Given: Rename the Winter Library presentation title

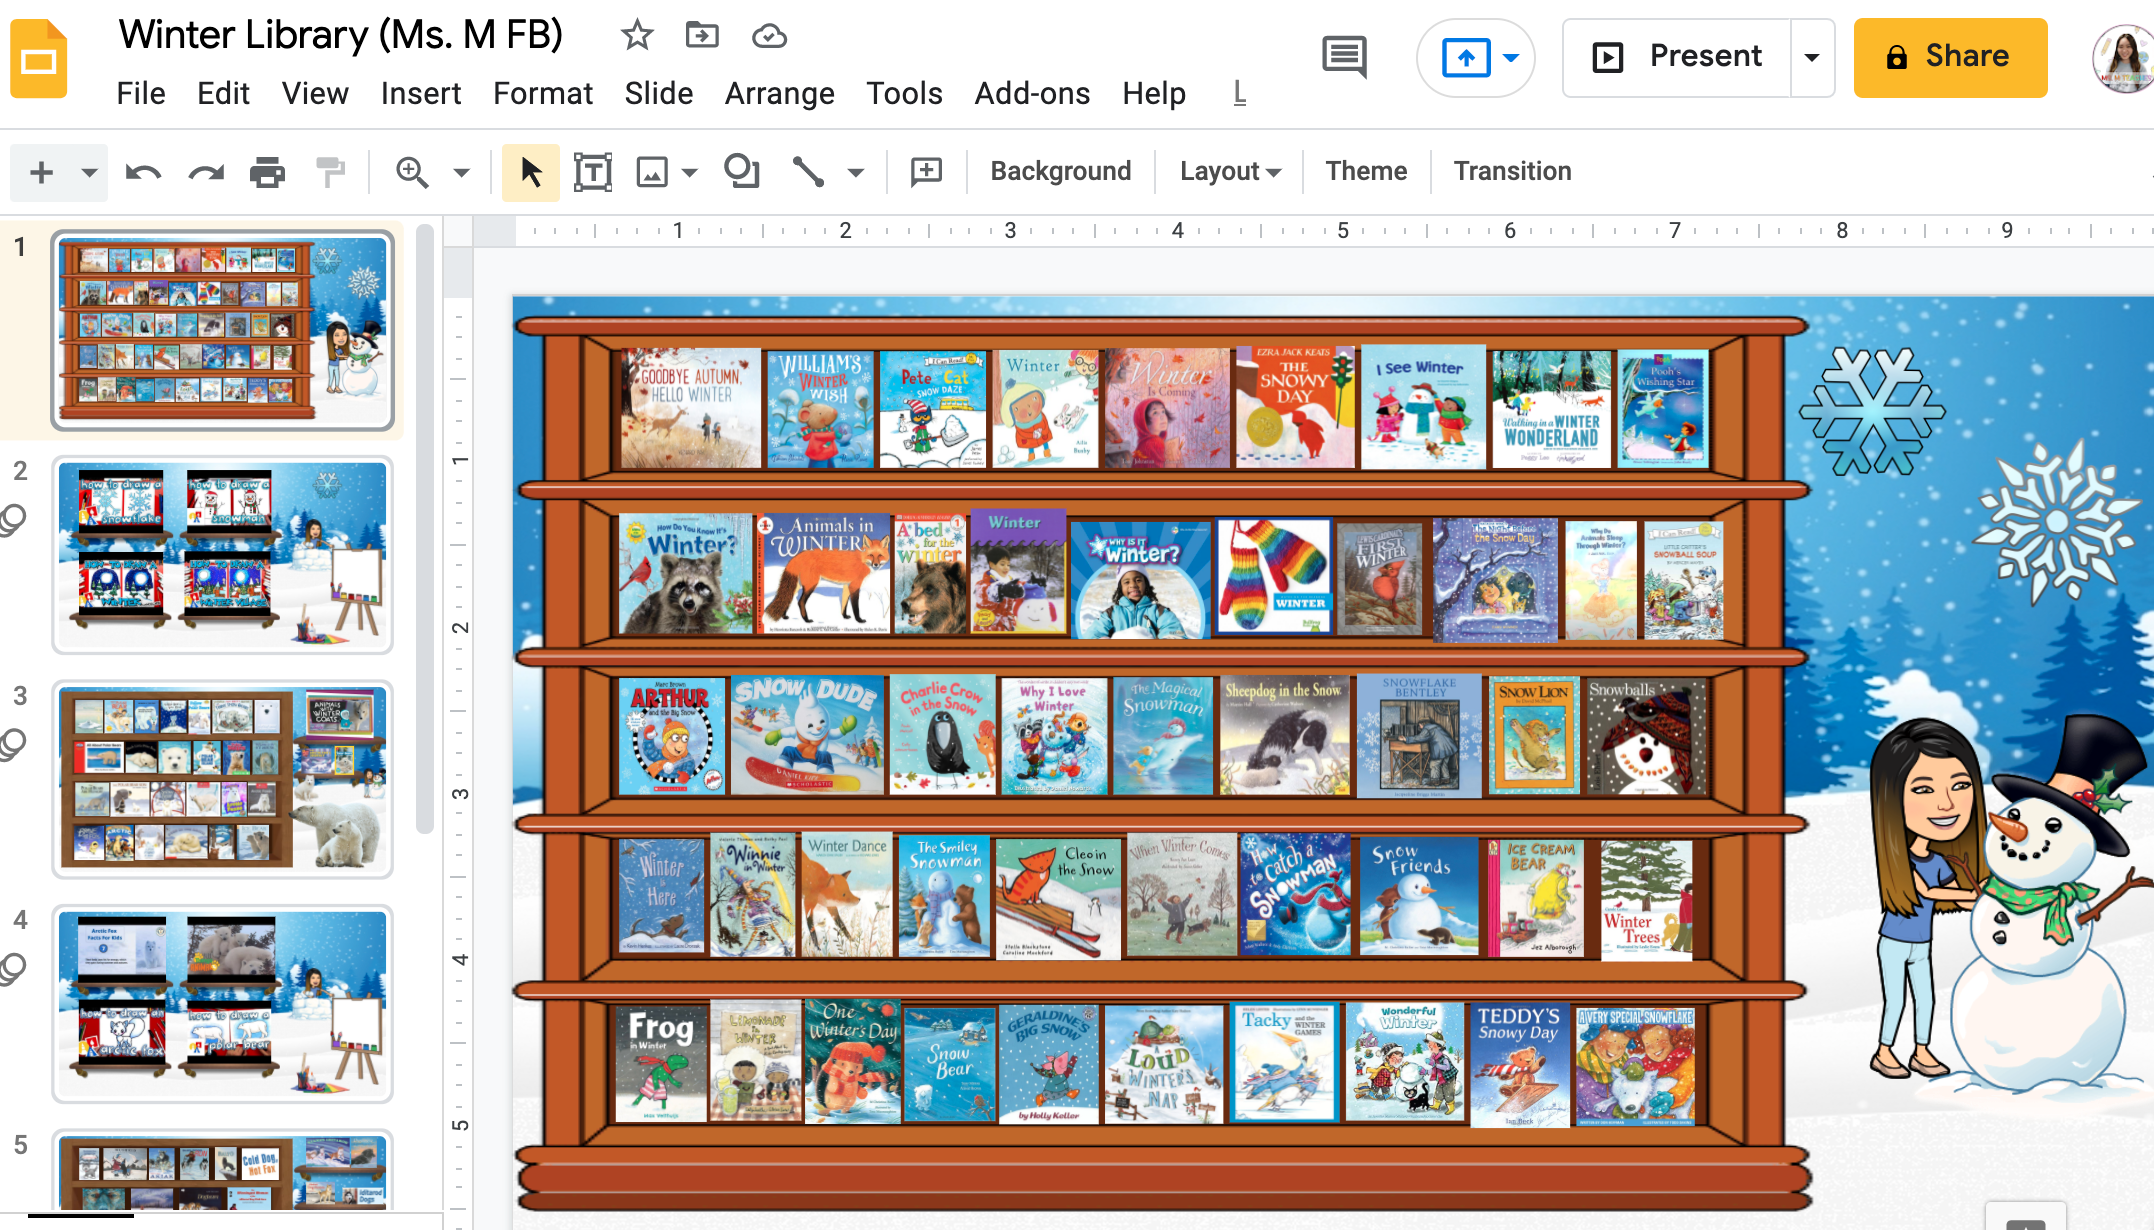Looking at the screenshot, I should [341, 35].
